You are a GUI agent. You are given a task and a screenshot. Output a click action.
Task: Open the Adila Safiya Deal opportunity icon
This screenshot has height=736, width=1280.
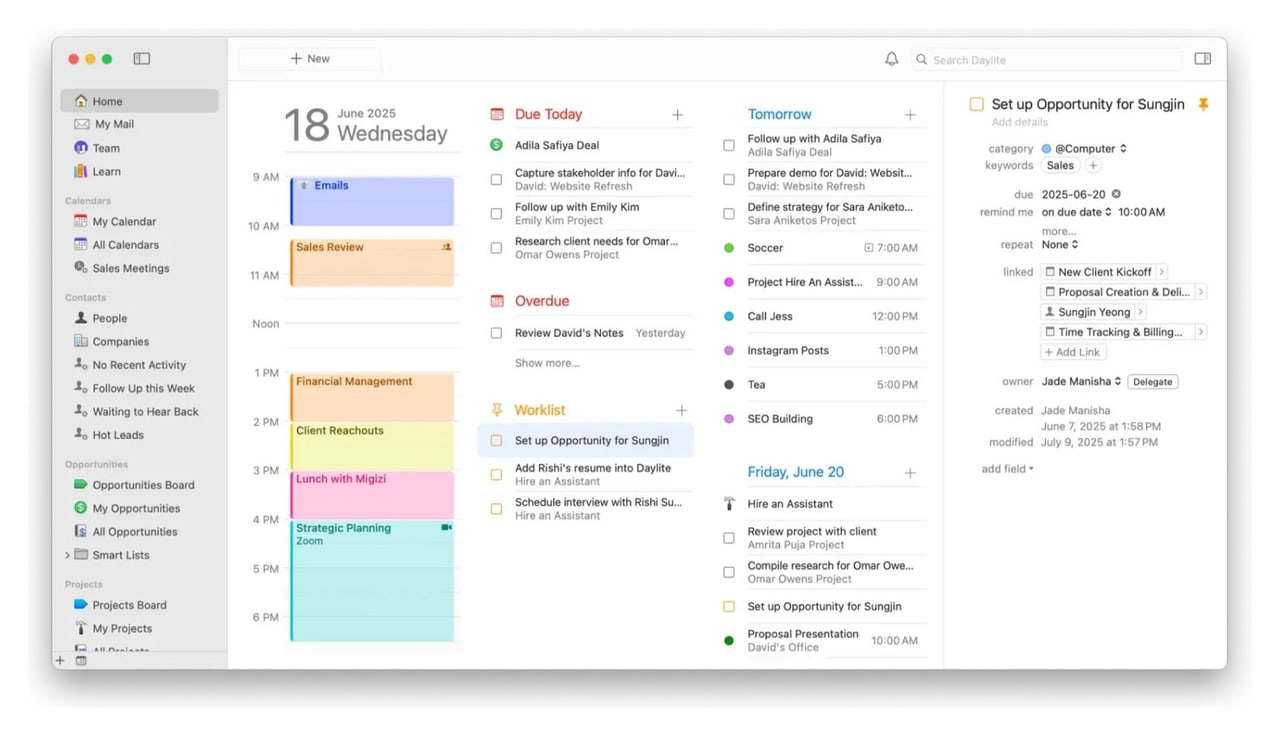(496, 145)
